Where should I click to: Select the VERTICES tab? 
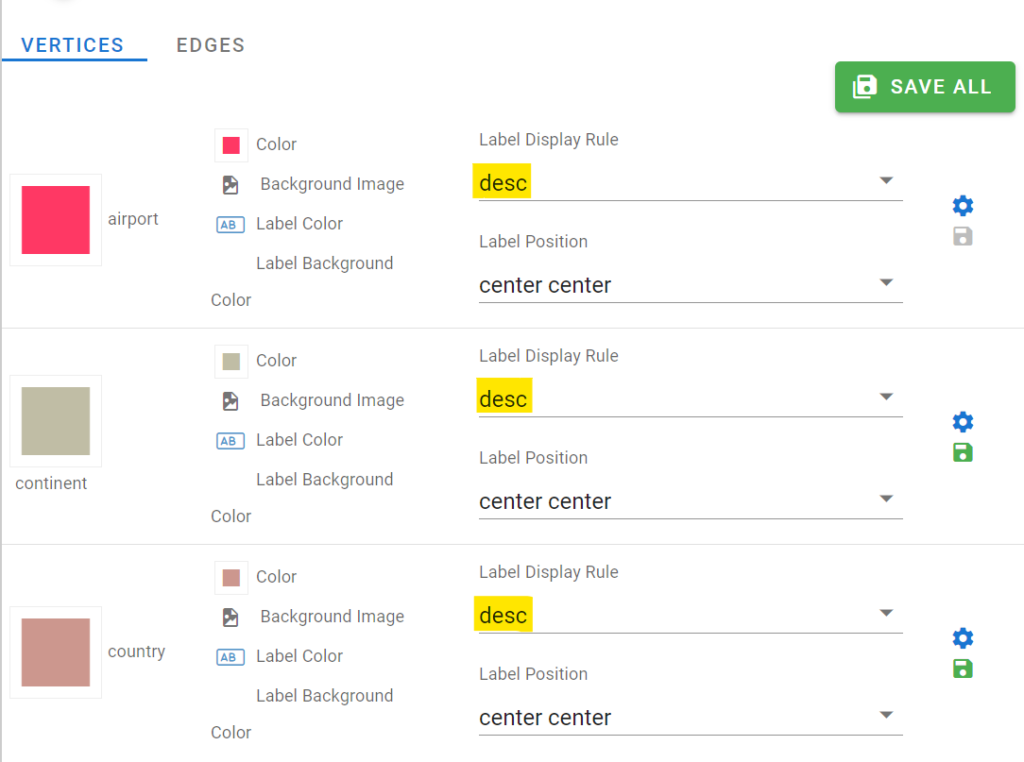point(73,45)
